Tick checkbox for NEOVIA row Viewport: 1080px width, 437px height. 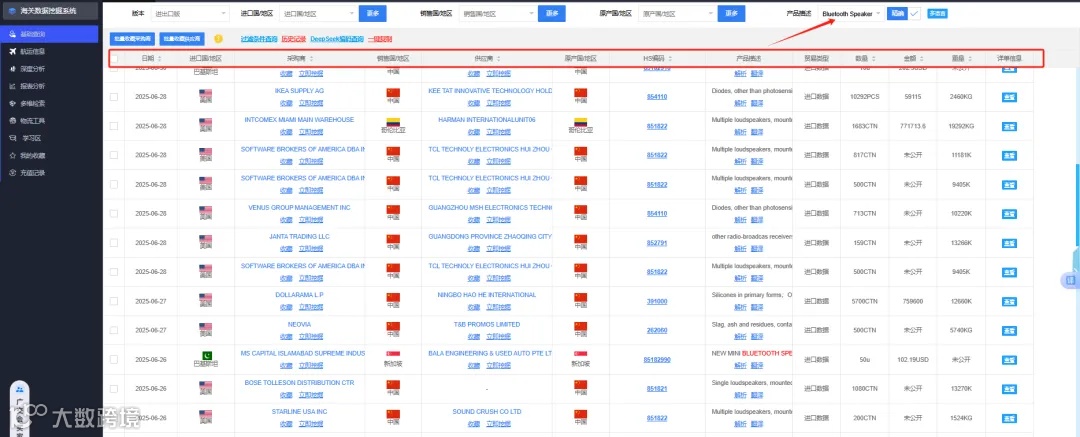point(114,330)
